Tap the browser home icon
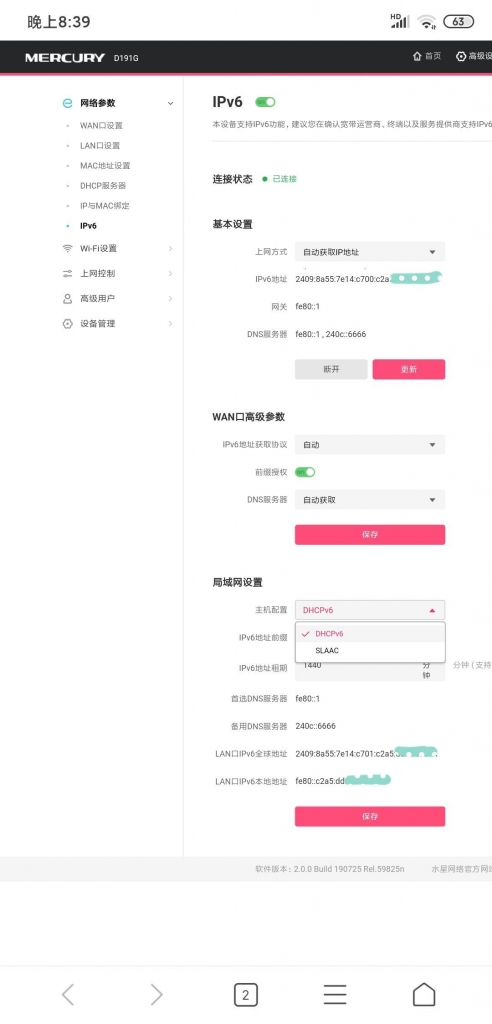This screenshot has width=492, height=1024. pyautogui.click(x=423, y=995)
